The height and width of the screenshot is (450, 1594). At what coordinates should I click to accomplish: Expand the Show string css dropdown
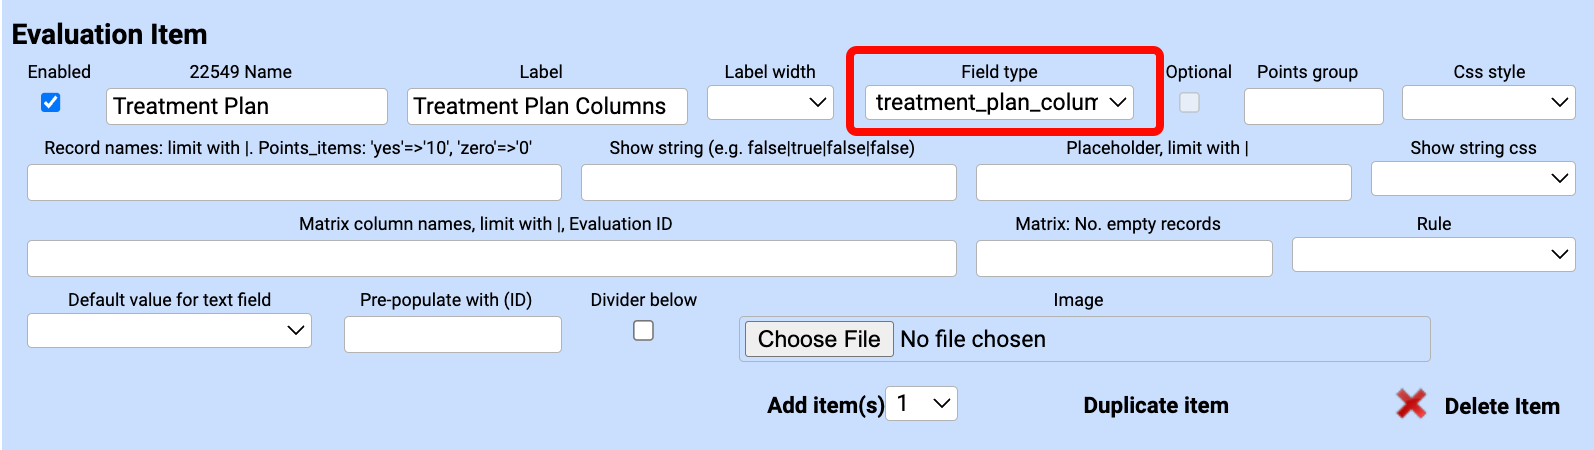point(1472,178)
